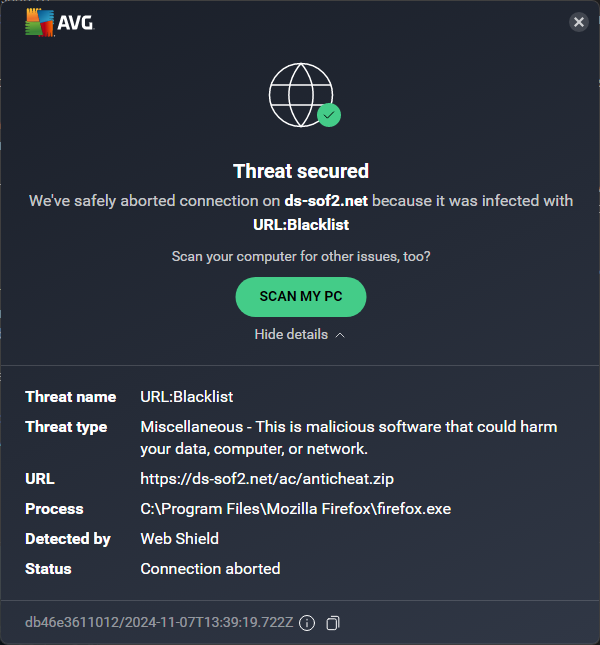Click the Threat type description text
The width and height of the screenshot is (600, 645).
pyautogui.click(x=348, y=437)
